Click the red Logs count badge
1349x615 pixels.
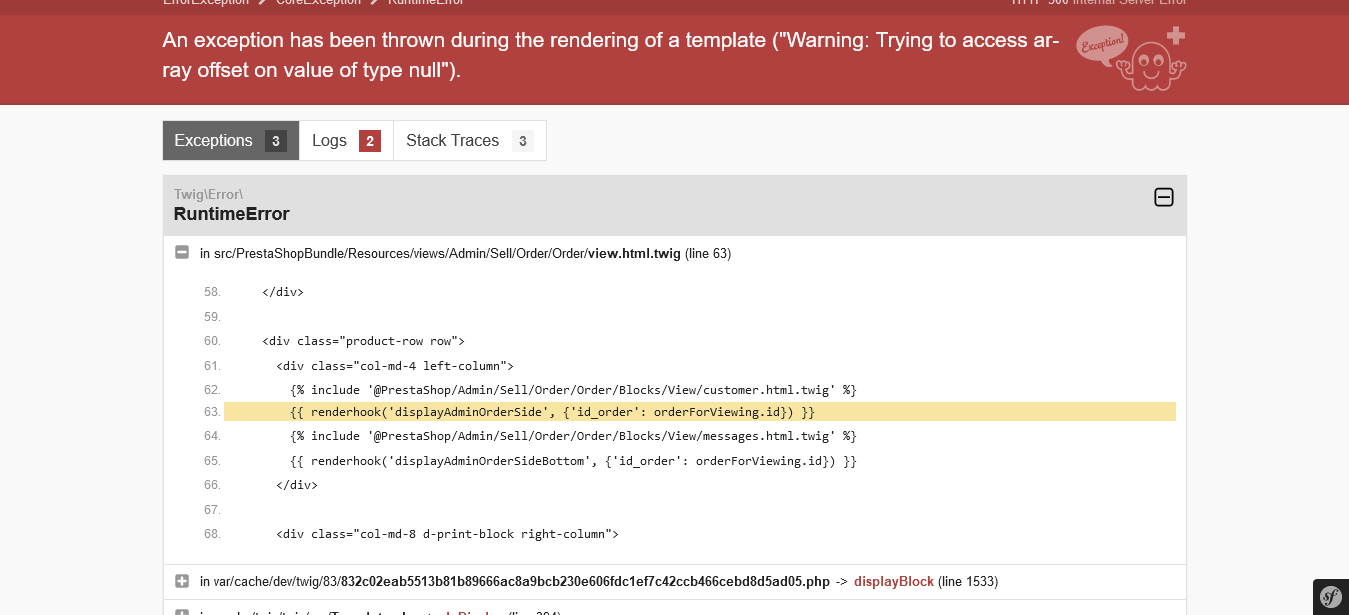[x=370, y=141]
